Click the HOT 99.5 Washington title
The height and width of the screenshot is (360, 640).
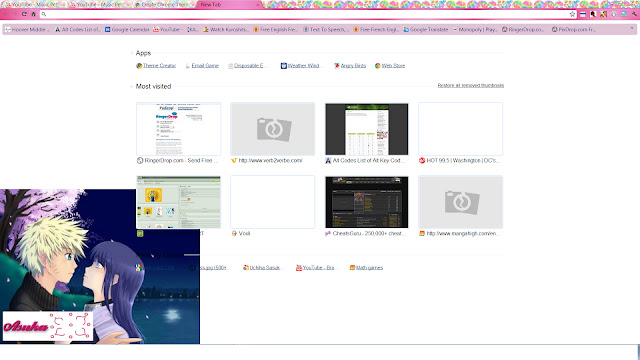[463, 160]
